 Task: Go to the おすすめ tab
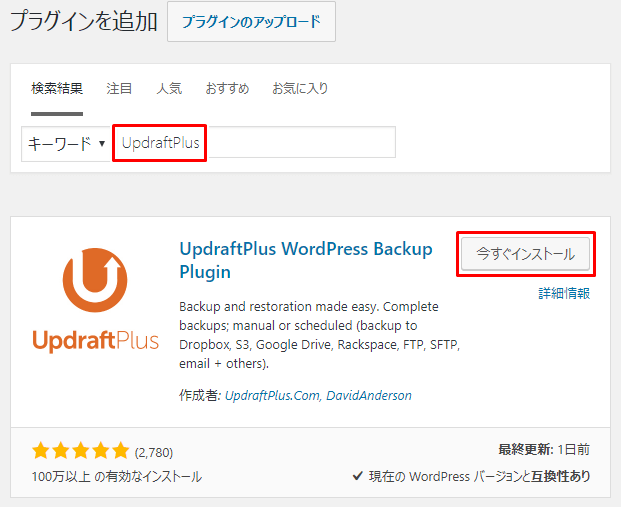pos(227,88)
